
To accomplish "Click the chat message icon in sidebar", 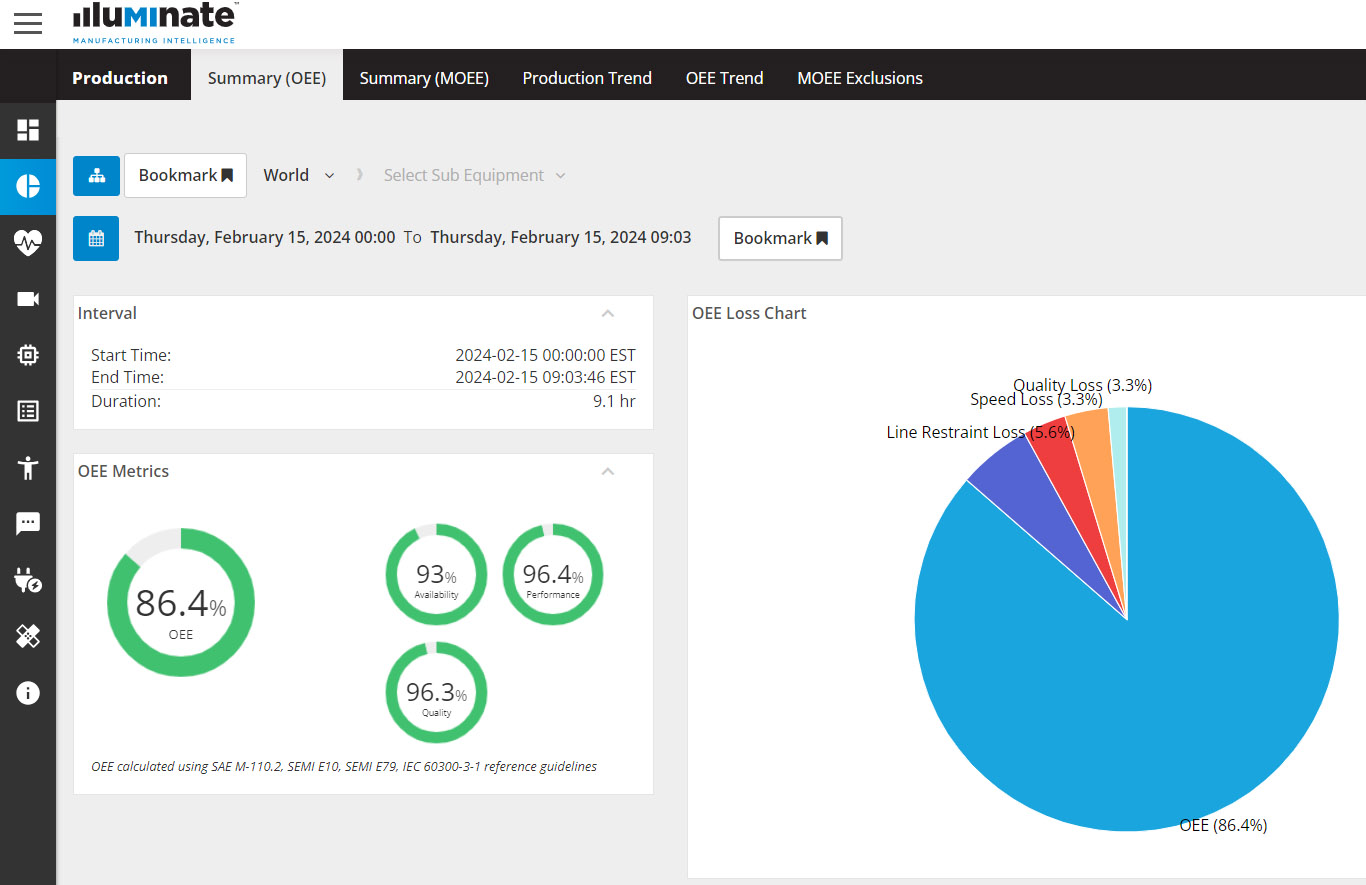I will 28,523.
